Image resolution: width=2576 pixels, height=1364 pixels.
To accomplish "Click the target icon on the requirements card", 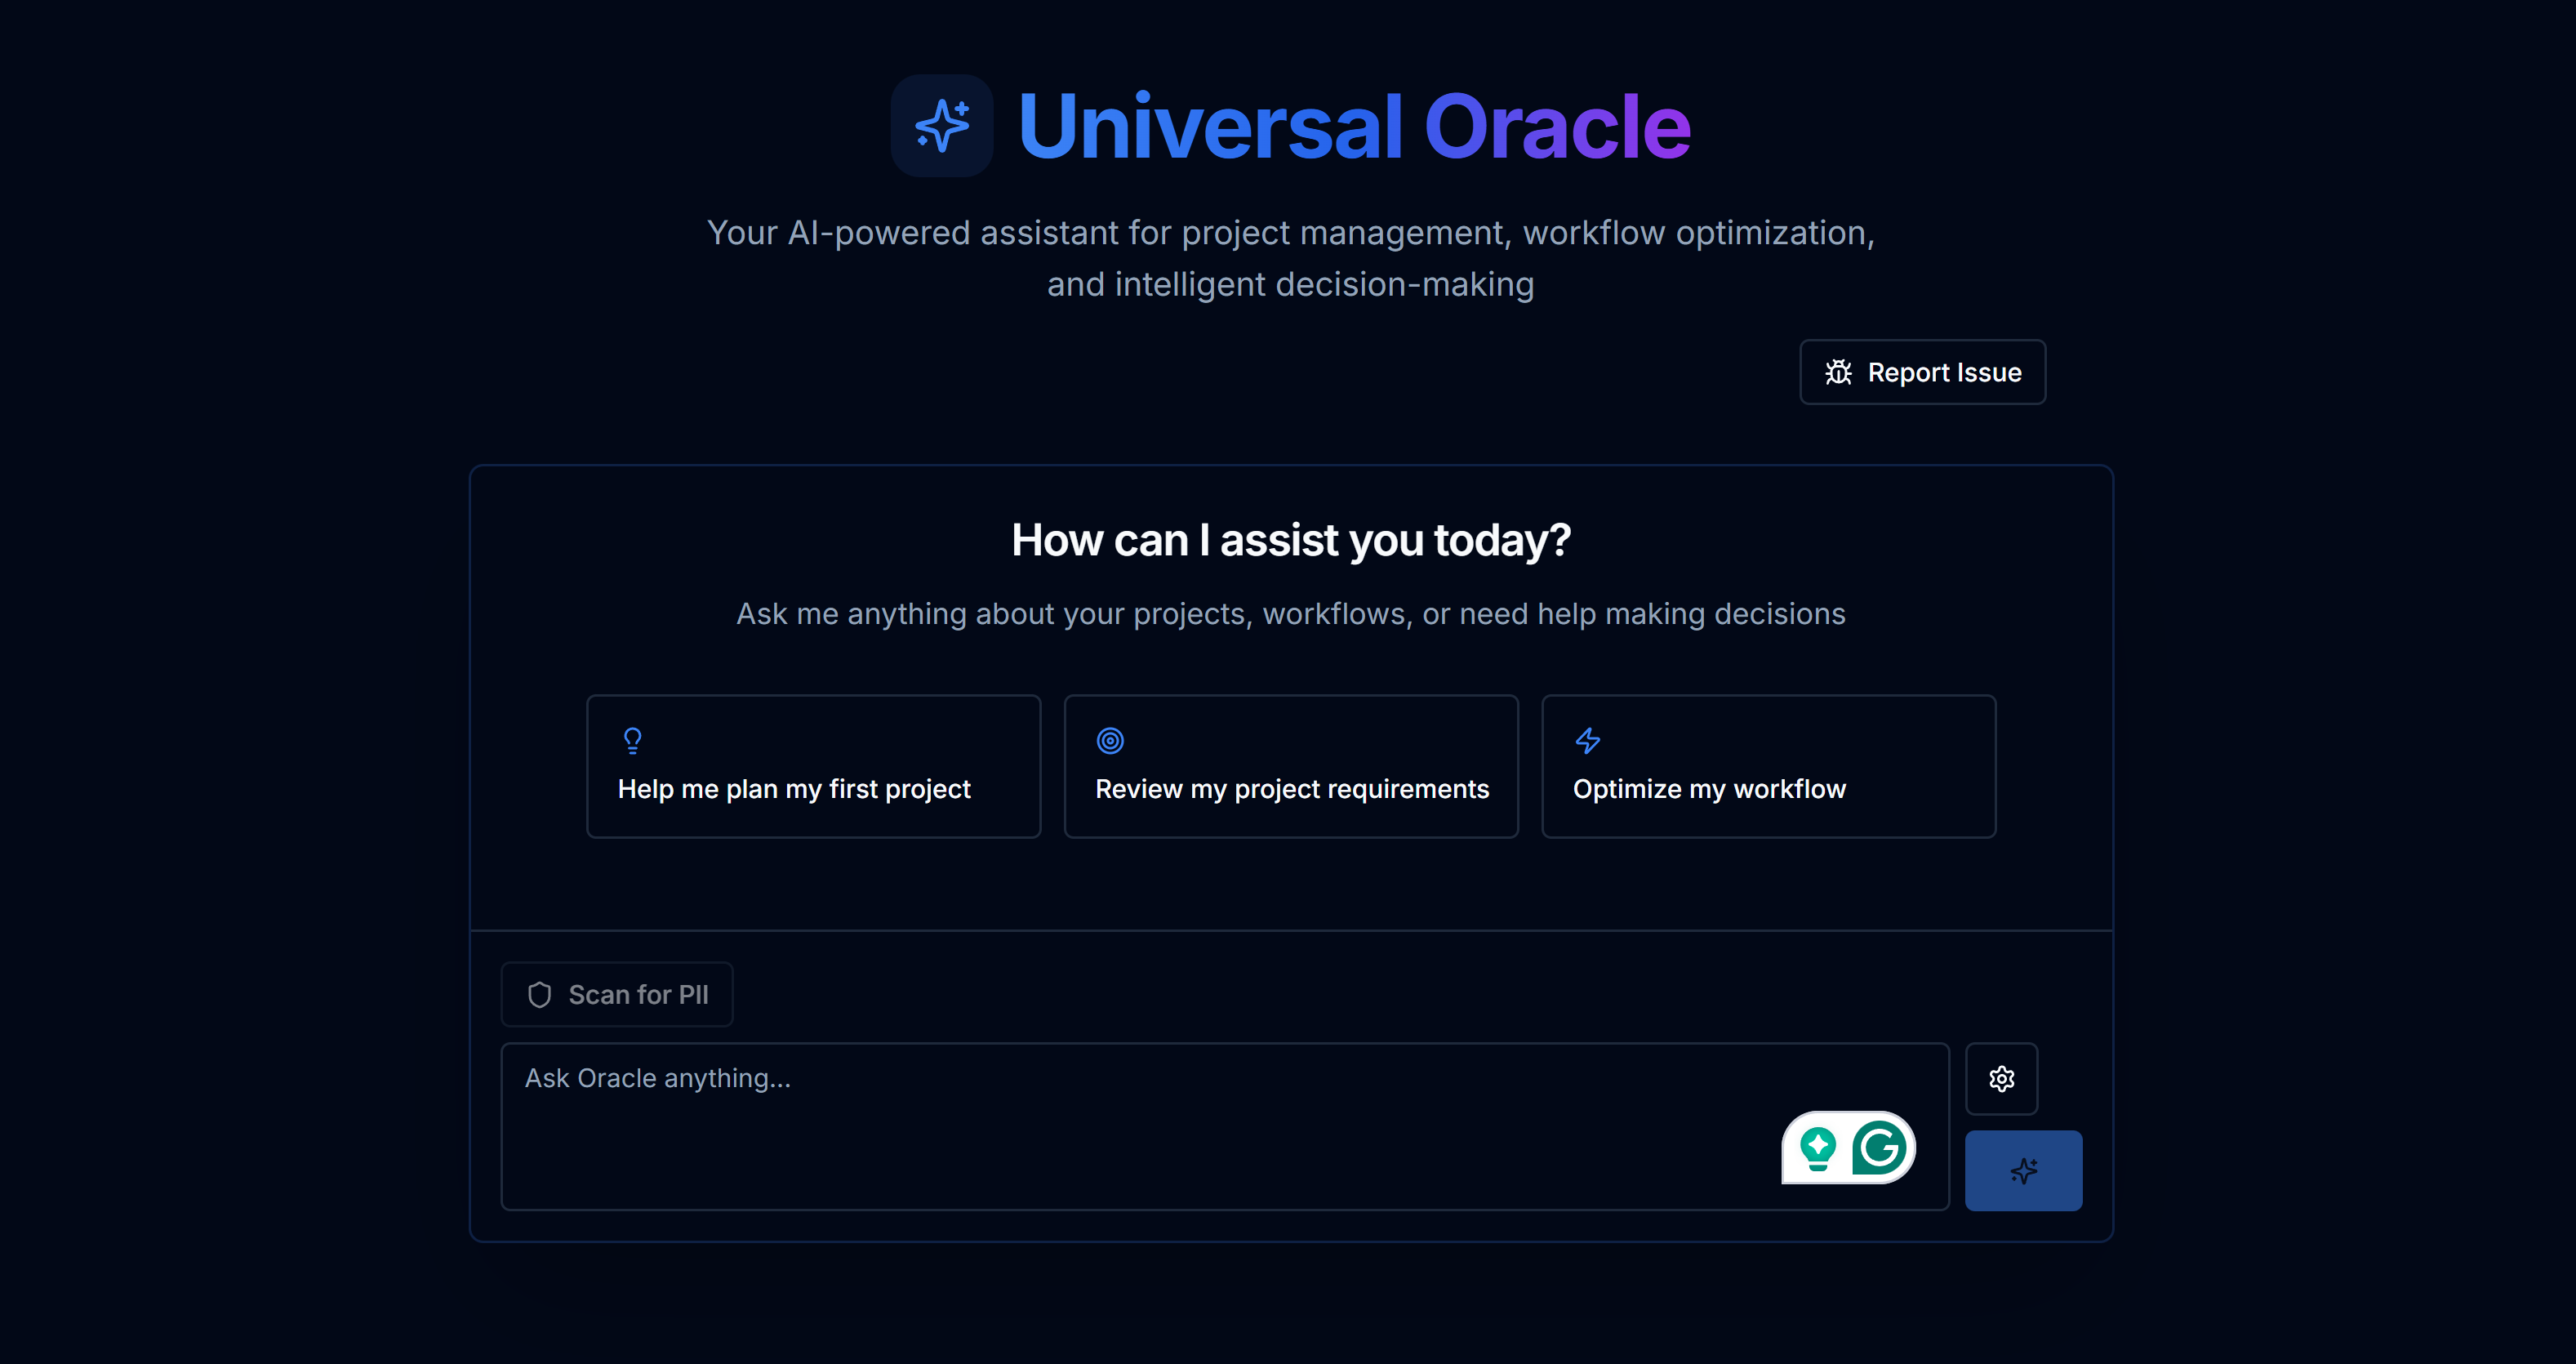I will click(x=1110, y=741).
